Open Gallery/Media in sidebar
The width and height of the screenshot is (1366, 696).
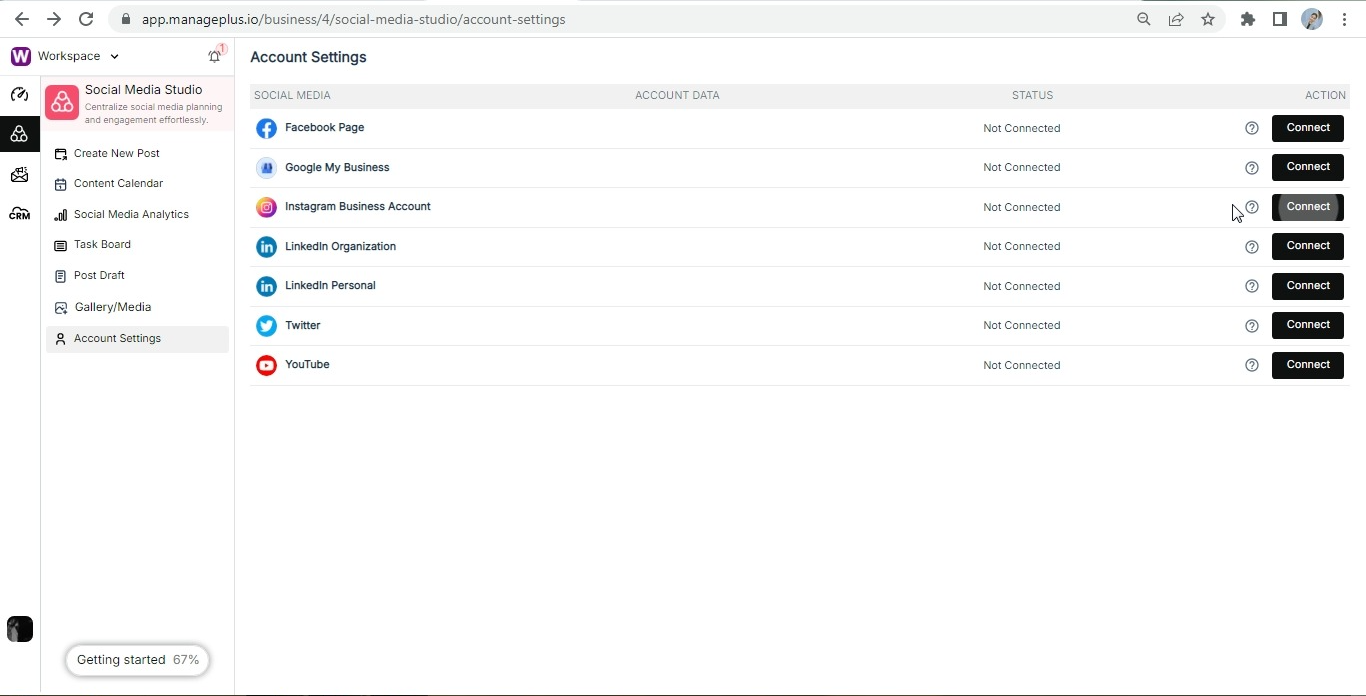(x=137, y=307)
